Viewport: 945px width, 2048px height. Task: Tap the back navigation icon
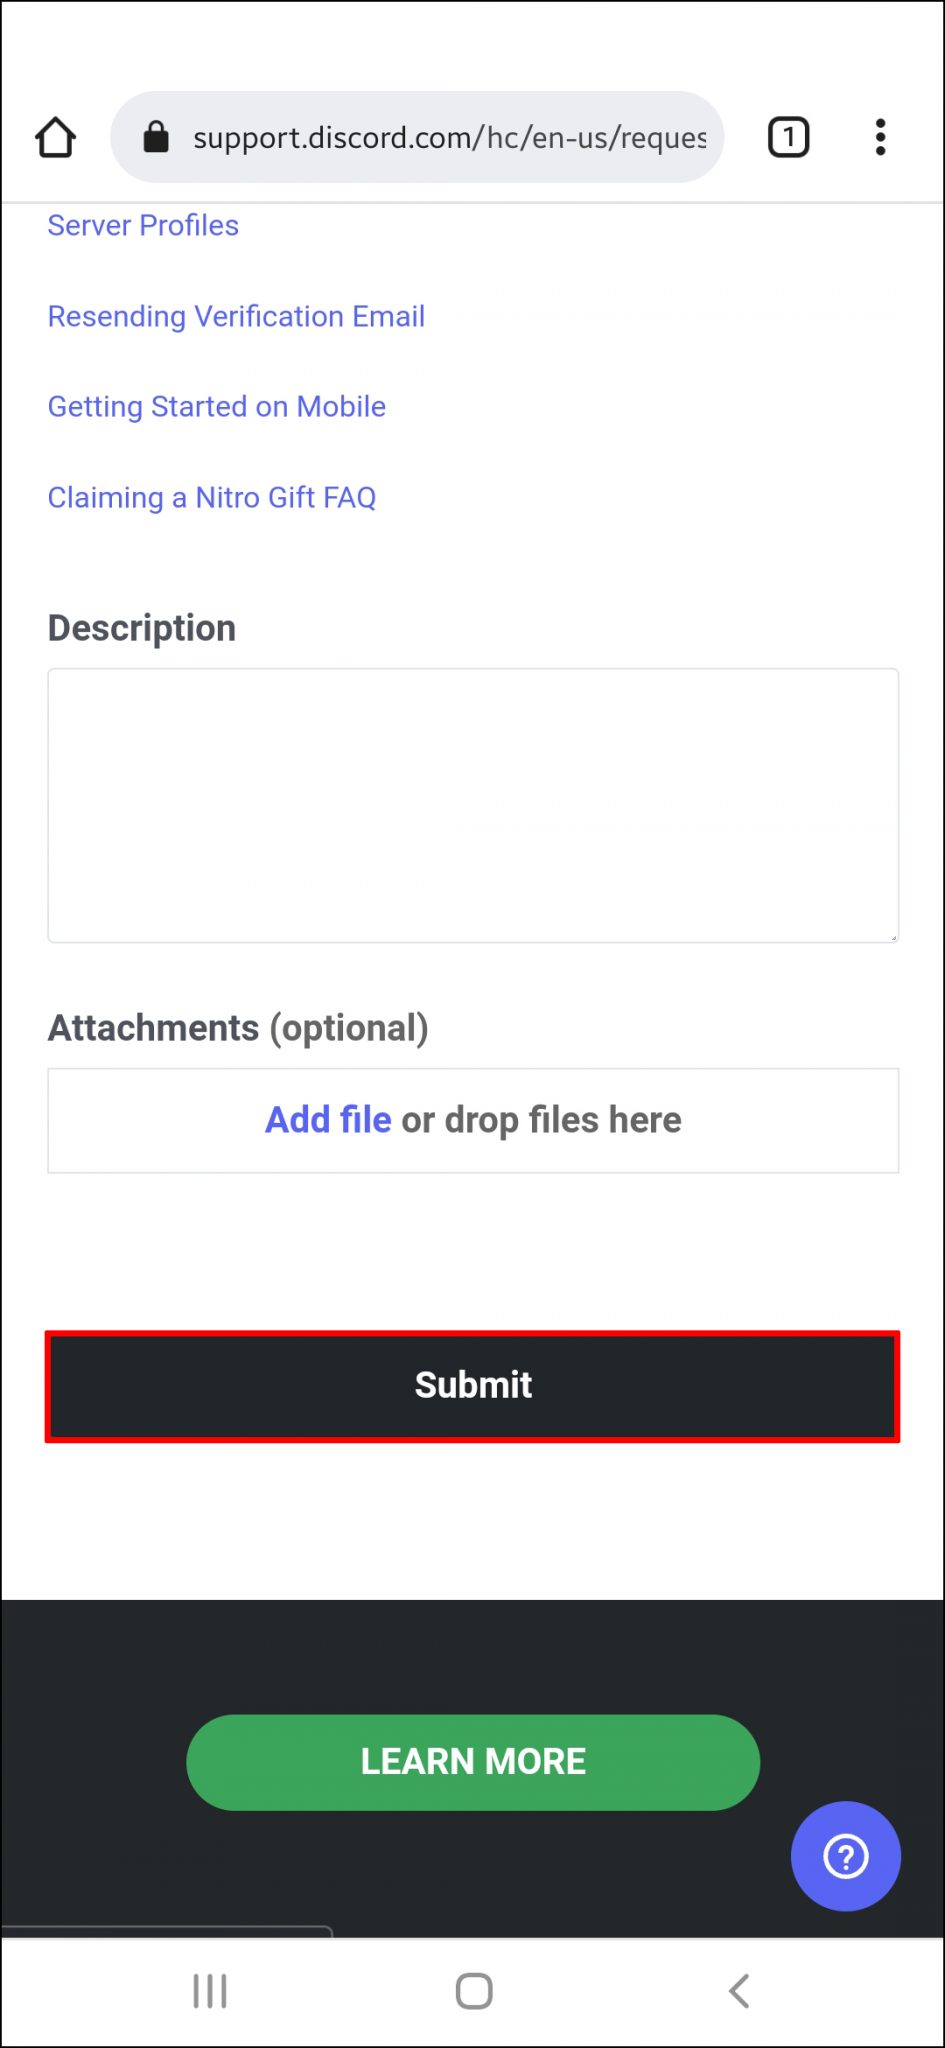click(x=738, y=1990)
